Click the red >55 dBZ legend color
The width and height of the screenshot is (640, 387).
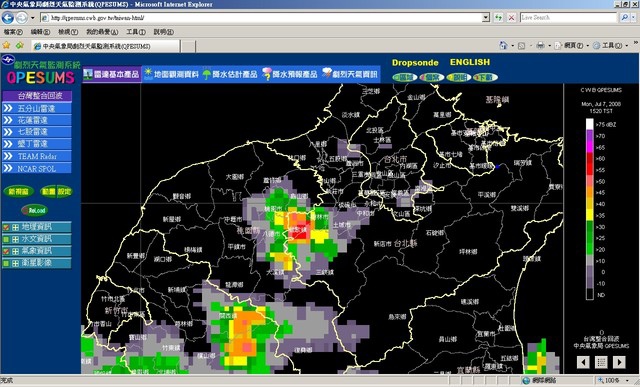tap(590, 169)
